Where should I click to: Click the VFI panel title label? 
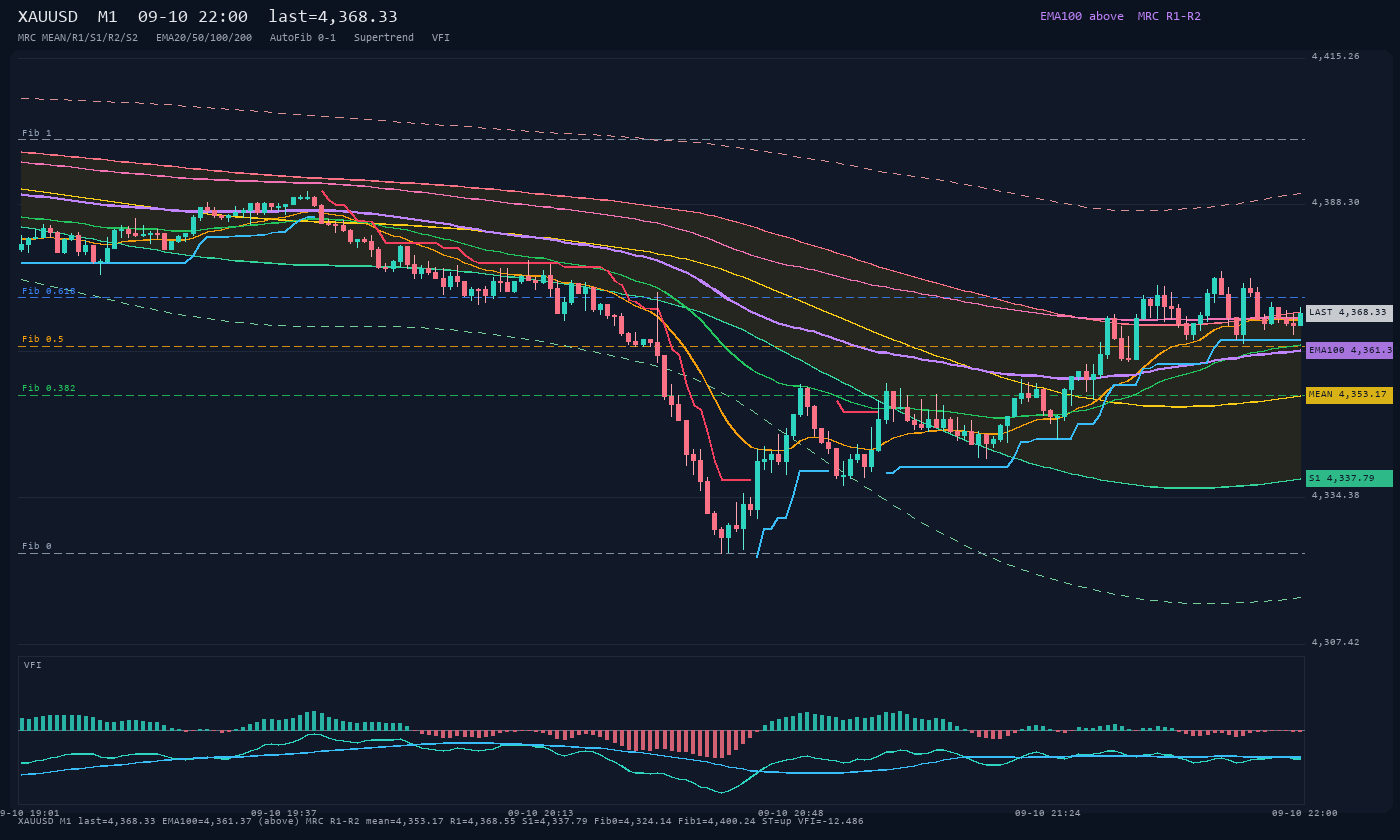tap(33, 665)
